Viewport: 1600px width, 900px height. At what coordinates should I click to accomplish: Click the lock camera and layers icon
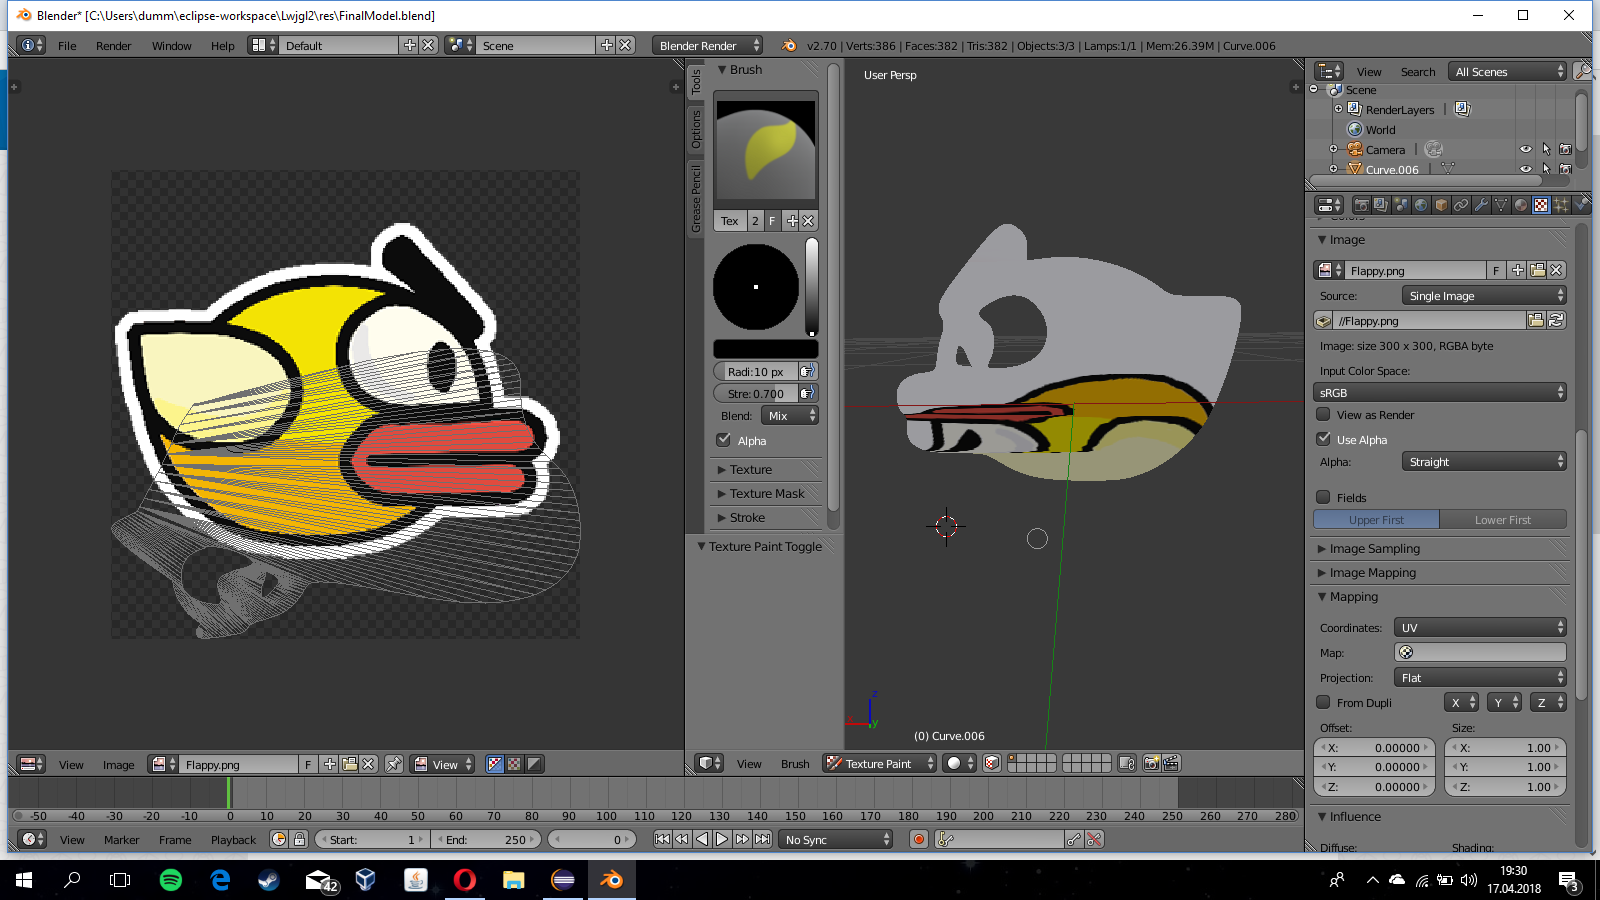[x=1127, y=763]
